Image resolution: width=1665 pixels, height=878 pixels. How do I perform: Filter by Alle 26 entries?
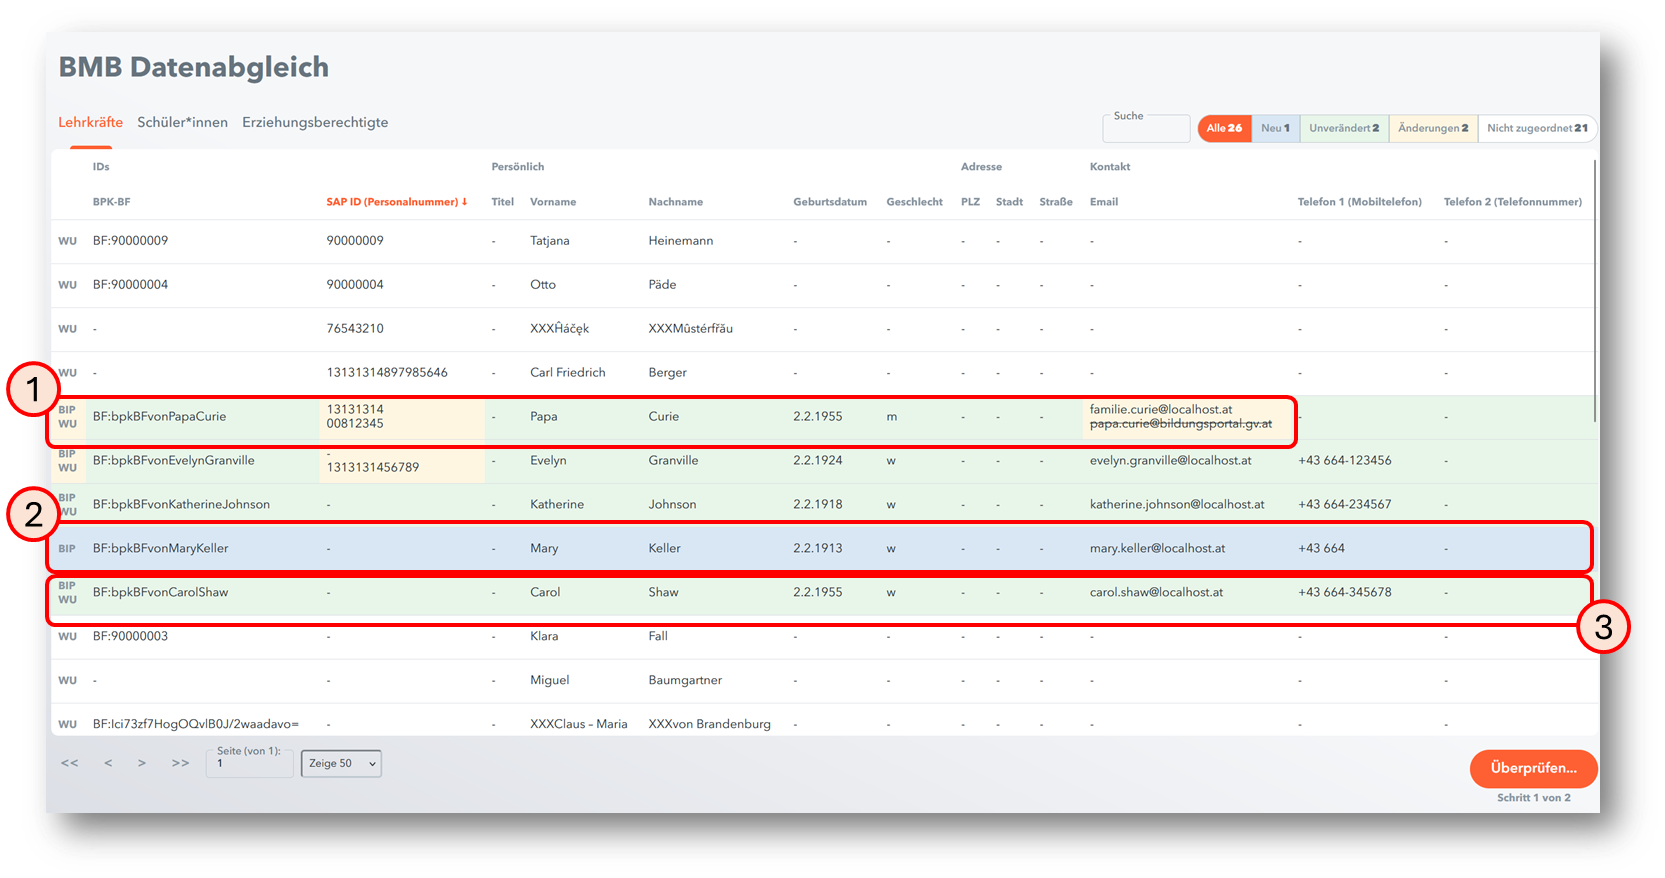pyautogui.click(x=1224, y=128)
